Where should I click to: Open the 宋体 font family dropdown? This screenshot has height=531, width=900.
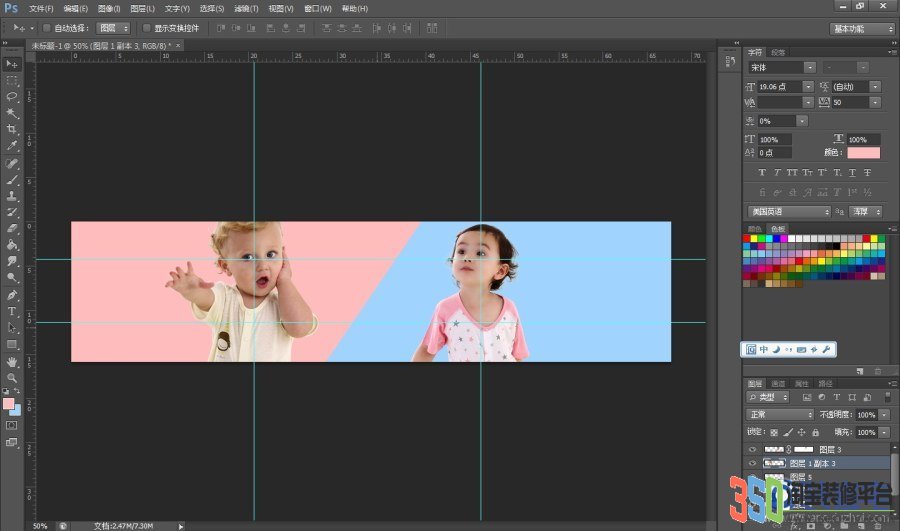[782, 67]
